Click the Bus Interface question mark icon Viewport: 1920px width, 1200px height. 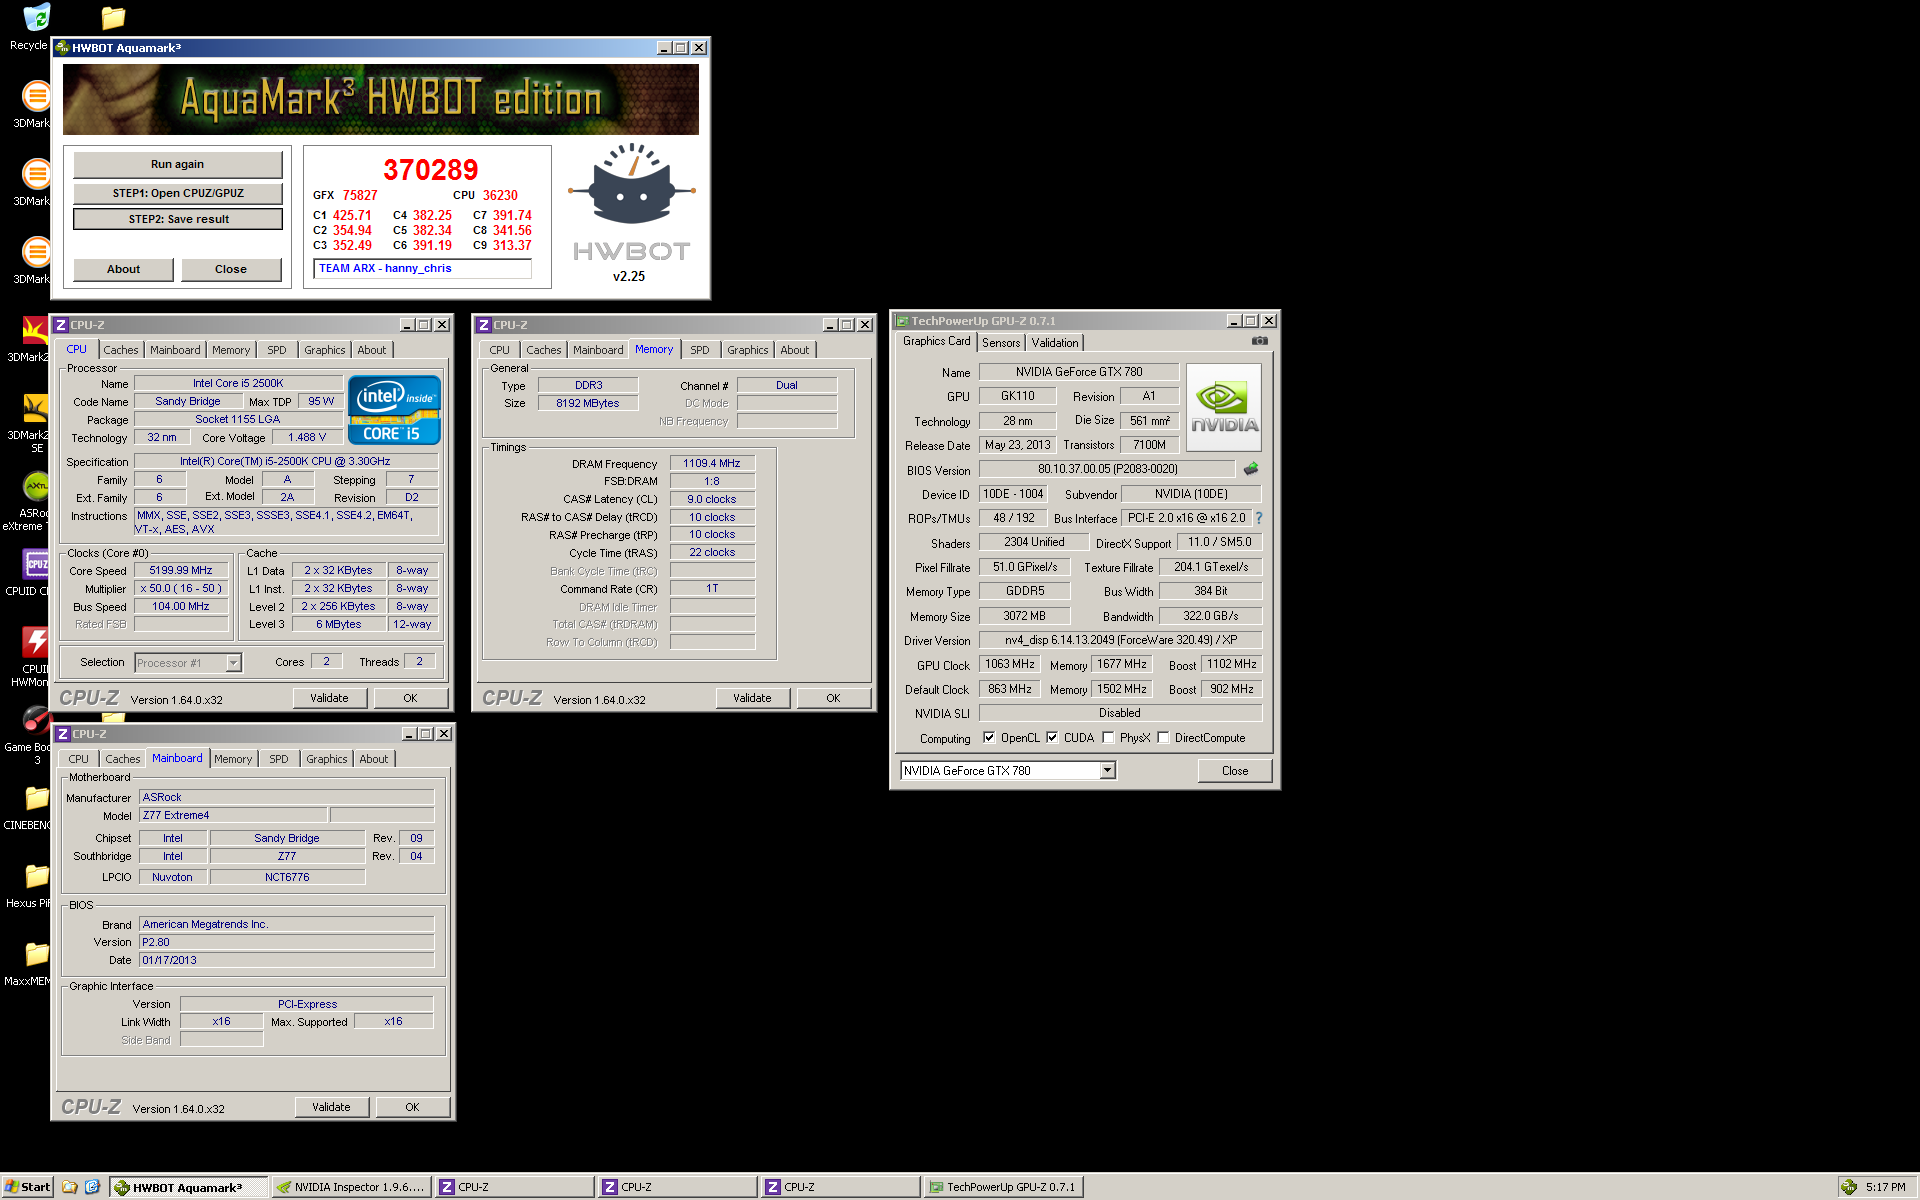coord(1259,518)
